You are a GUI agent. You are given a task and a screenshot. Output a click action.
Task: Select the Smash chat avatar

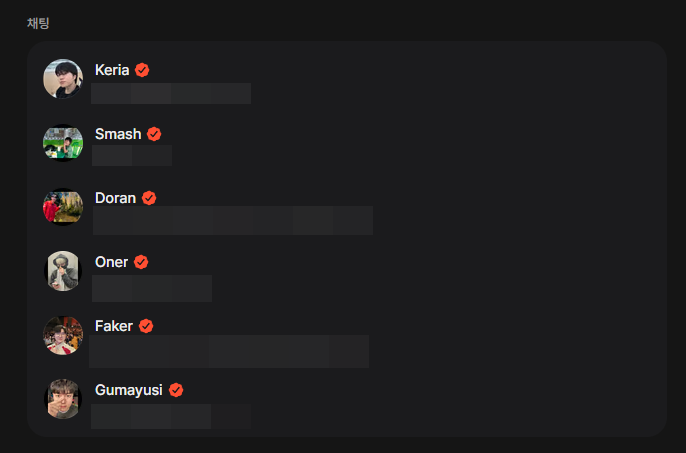pyautogui.click(x=63, y=143)
